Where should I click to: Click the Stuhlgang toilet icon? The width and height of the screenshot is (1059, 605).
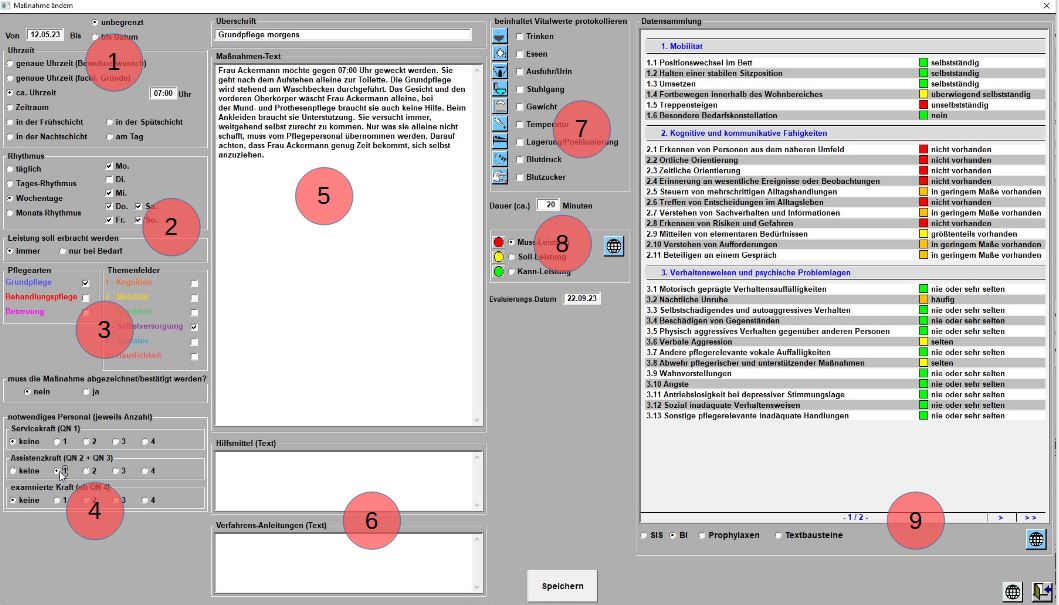[500, 89]
